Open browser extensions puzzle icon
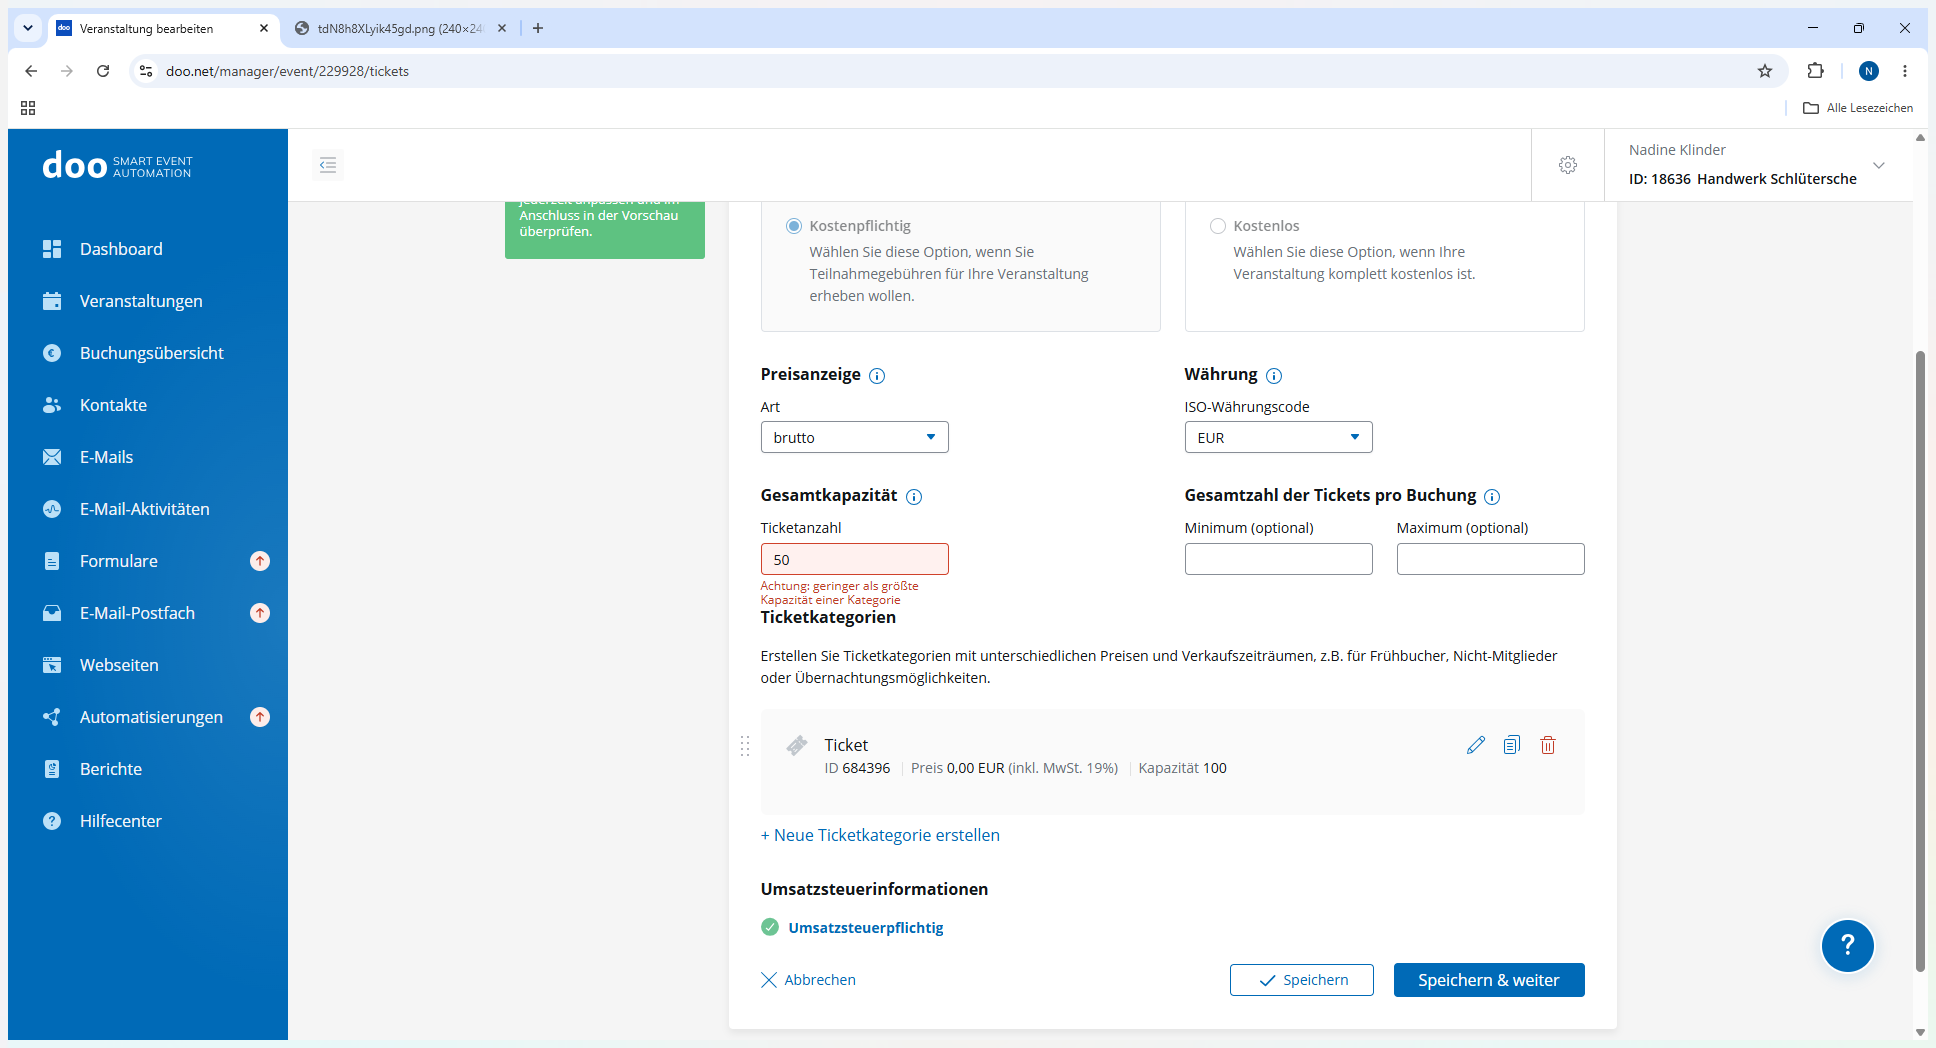Viewport: 1936px width, 1048px height. [1816, 71]
